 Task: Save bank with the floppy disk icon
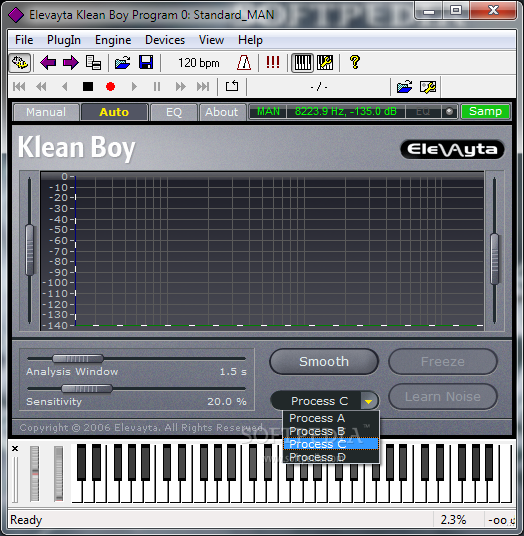tap(146, 63)
